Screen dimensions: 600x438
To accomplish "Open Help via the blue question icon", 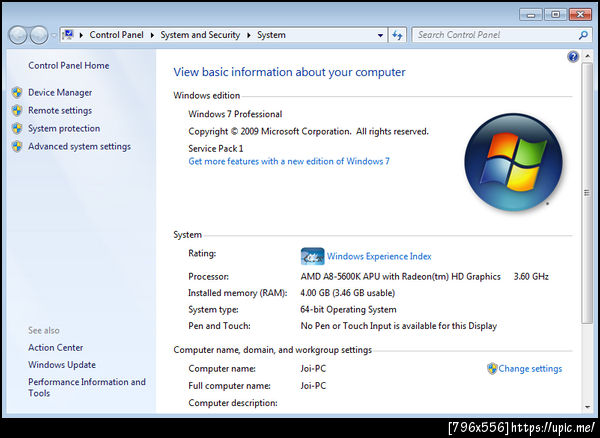I will click(573, 57).
